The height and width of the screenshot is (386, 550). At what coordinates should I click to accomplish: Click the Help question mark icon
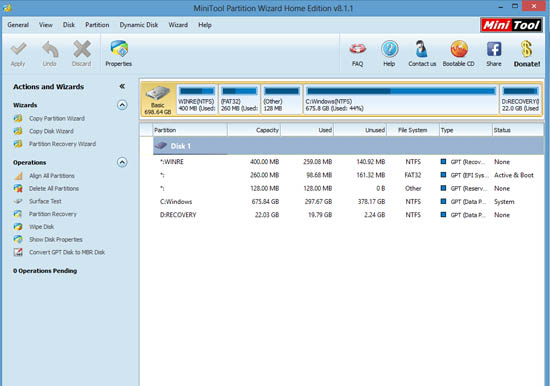[390, 49]
